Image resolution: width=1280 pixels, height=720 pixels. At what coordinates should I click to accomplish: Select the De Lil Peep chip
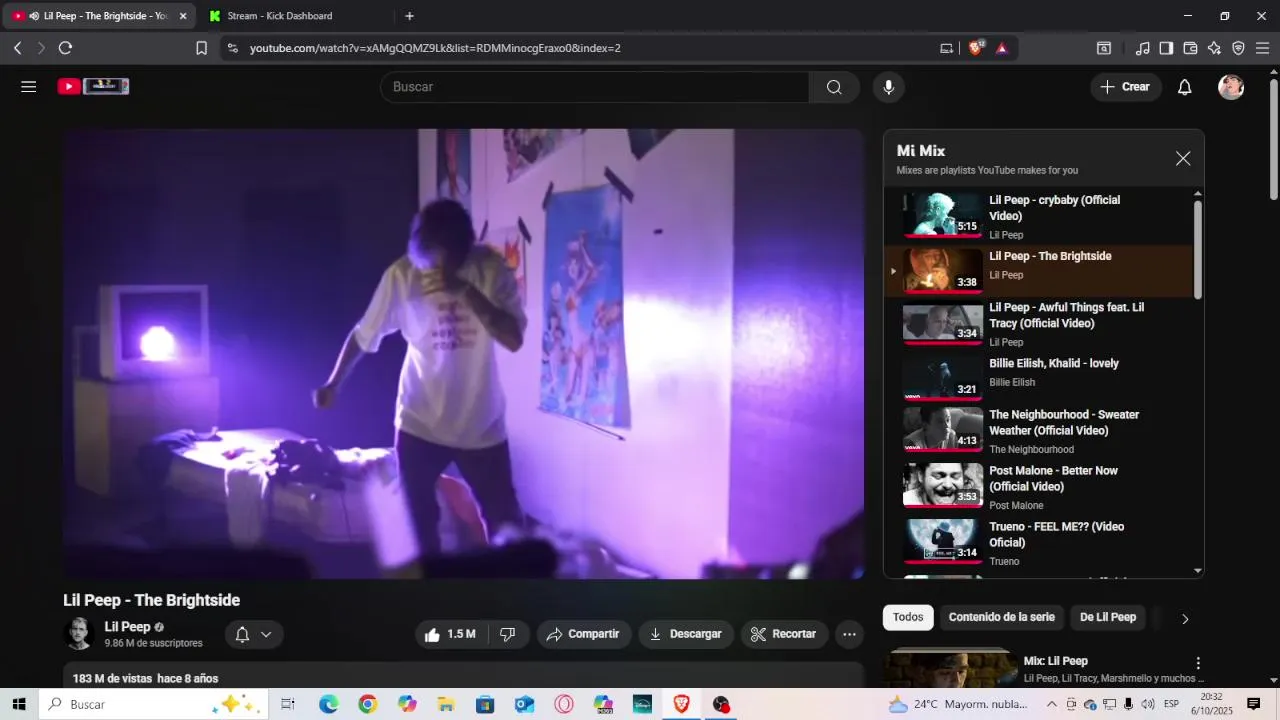1108,617
